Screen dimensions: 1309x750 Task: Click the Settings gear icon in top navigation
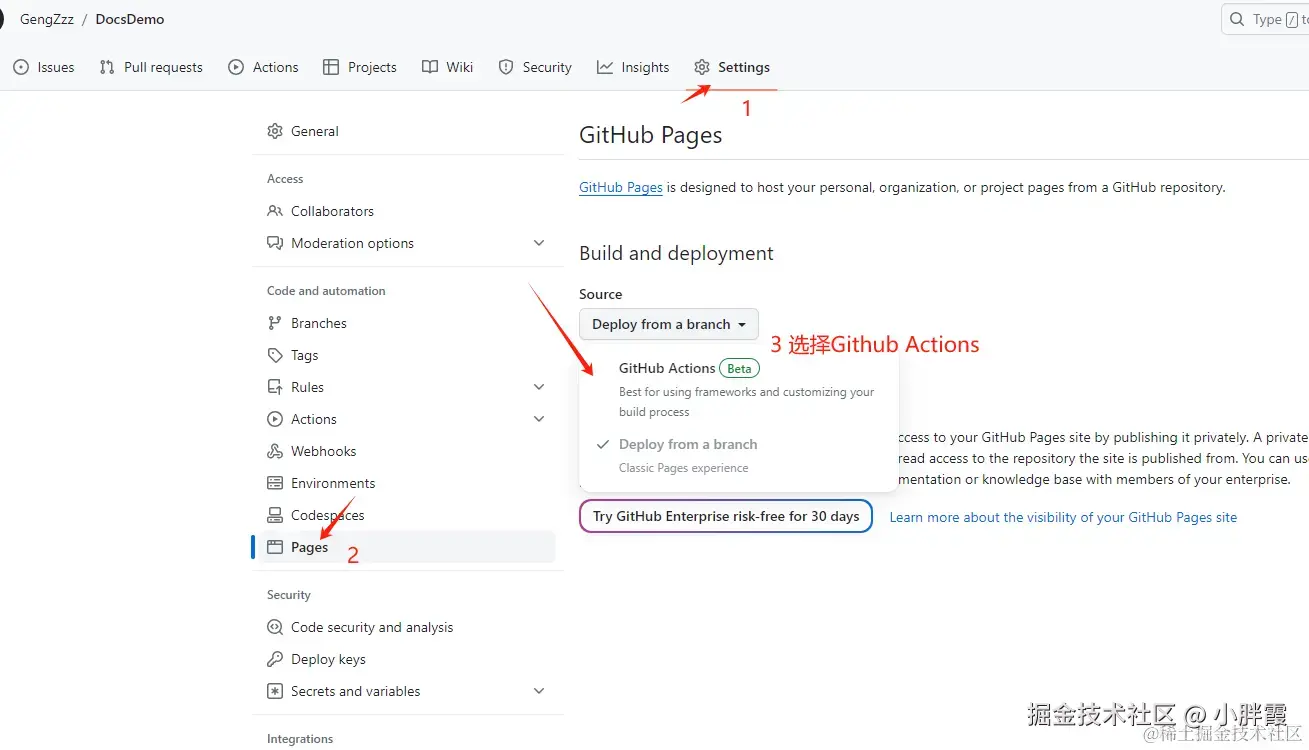pyautogui.click(x=702, y=67)
